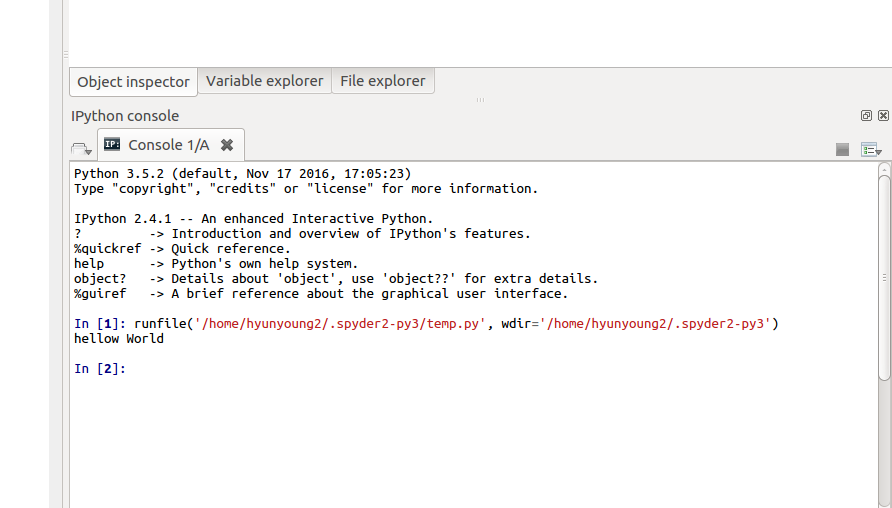Open the console options menu icon
Viewport: 892px width, 508px height.
871,150
